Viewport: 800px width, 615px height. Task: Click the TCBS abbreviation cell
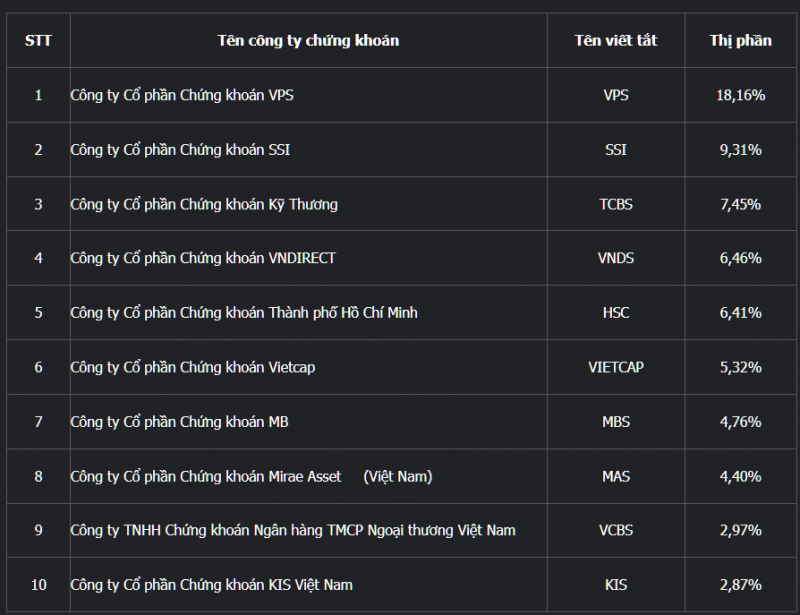click(x=616, y=204)
